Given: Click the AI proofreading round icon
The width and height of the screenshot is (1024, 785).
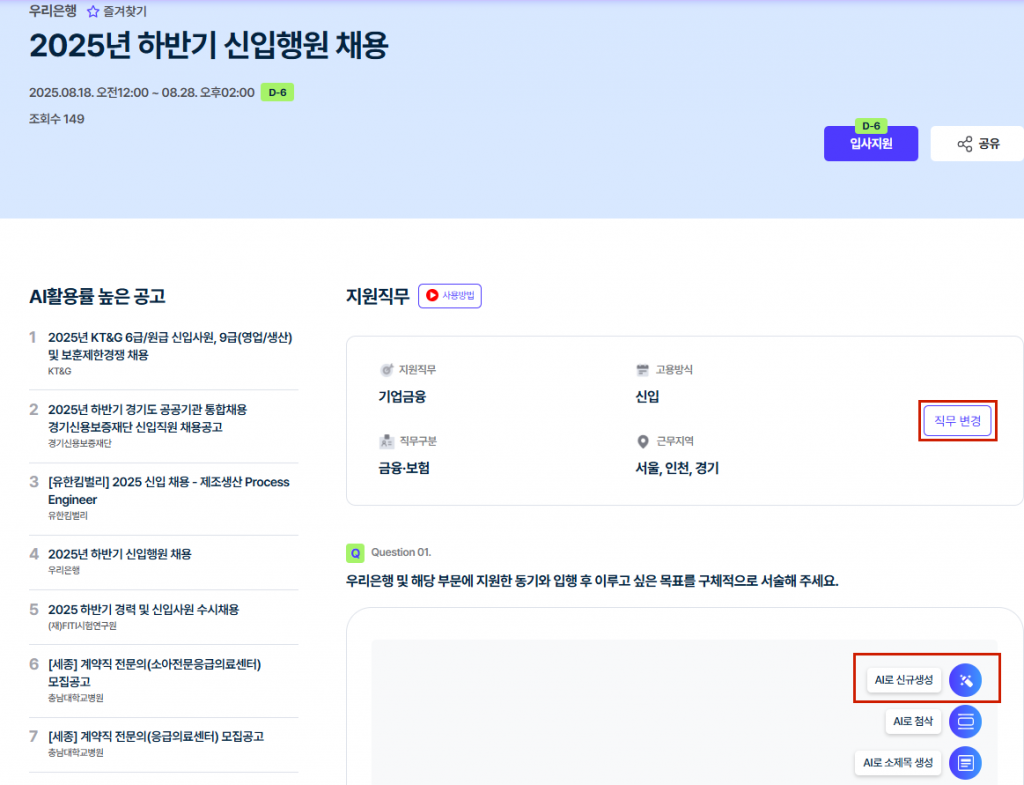Looking at the screenshot, I should (965, 722).
